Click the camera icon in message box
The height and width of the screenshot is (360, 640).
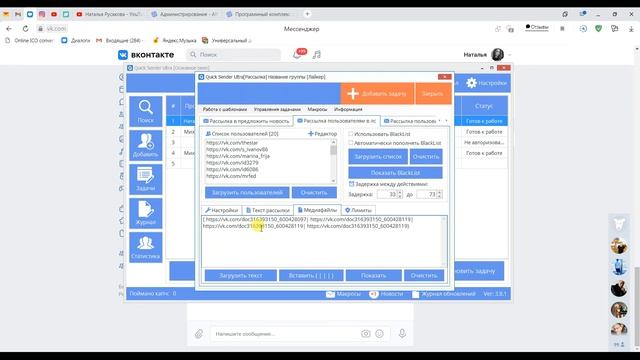[x=366, y=334]
